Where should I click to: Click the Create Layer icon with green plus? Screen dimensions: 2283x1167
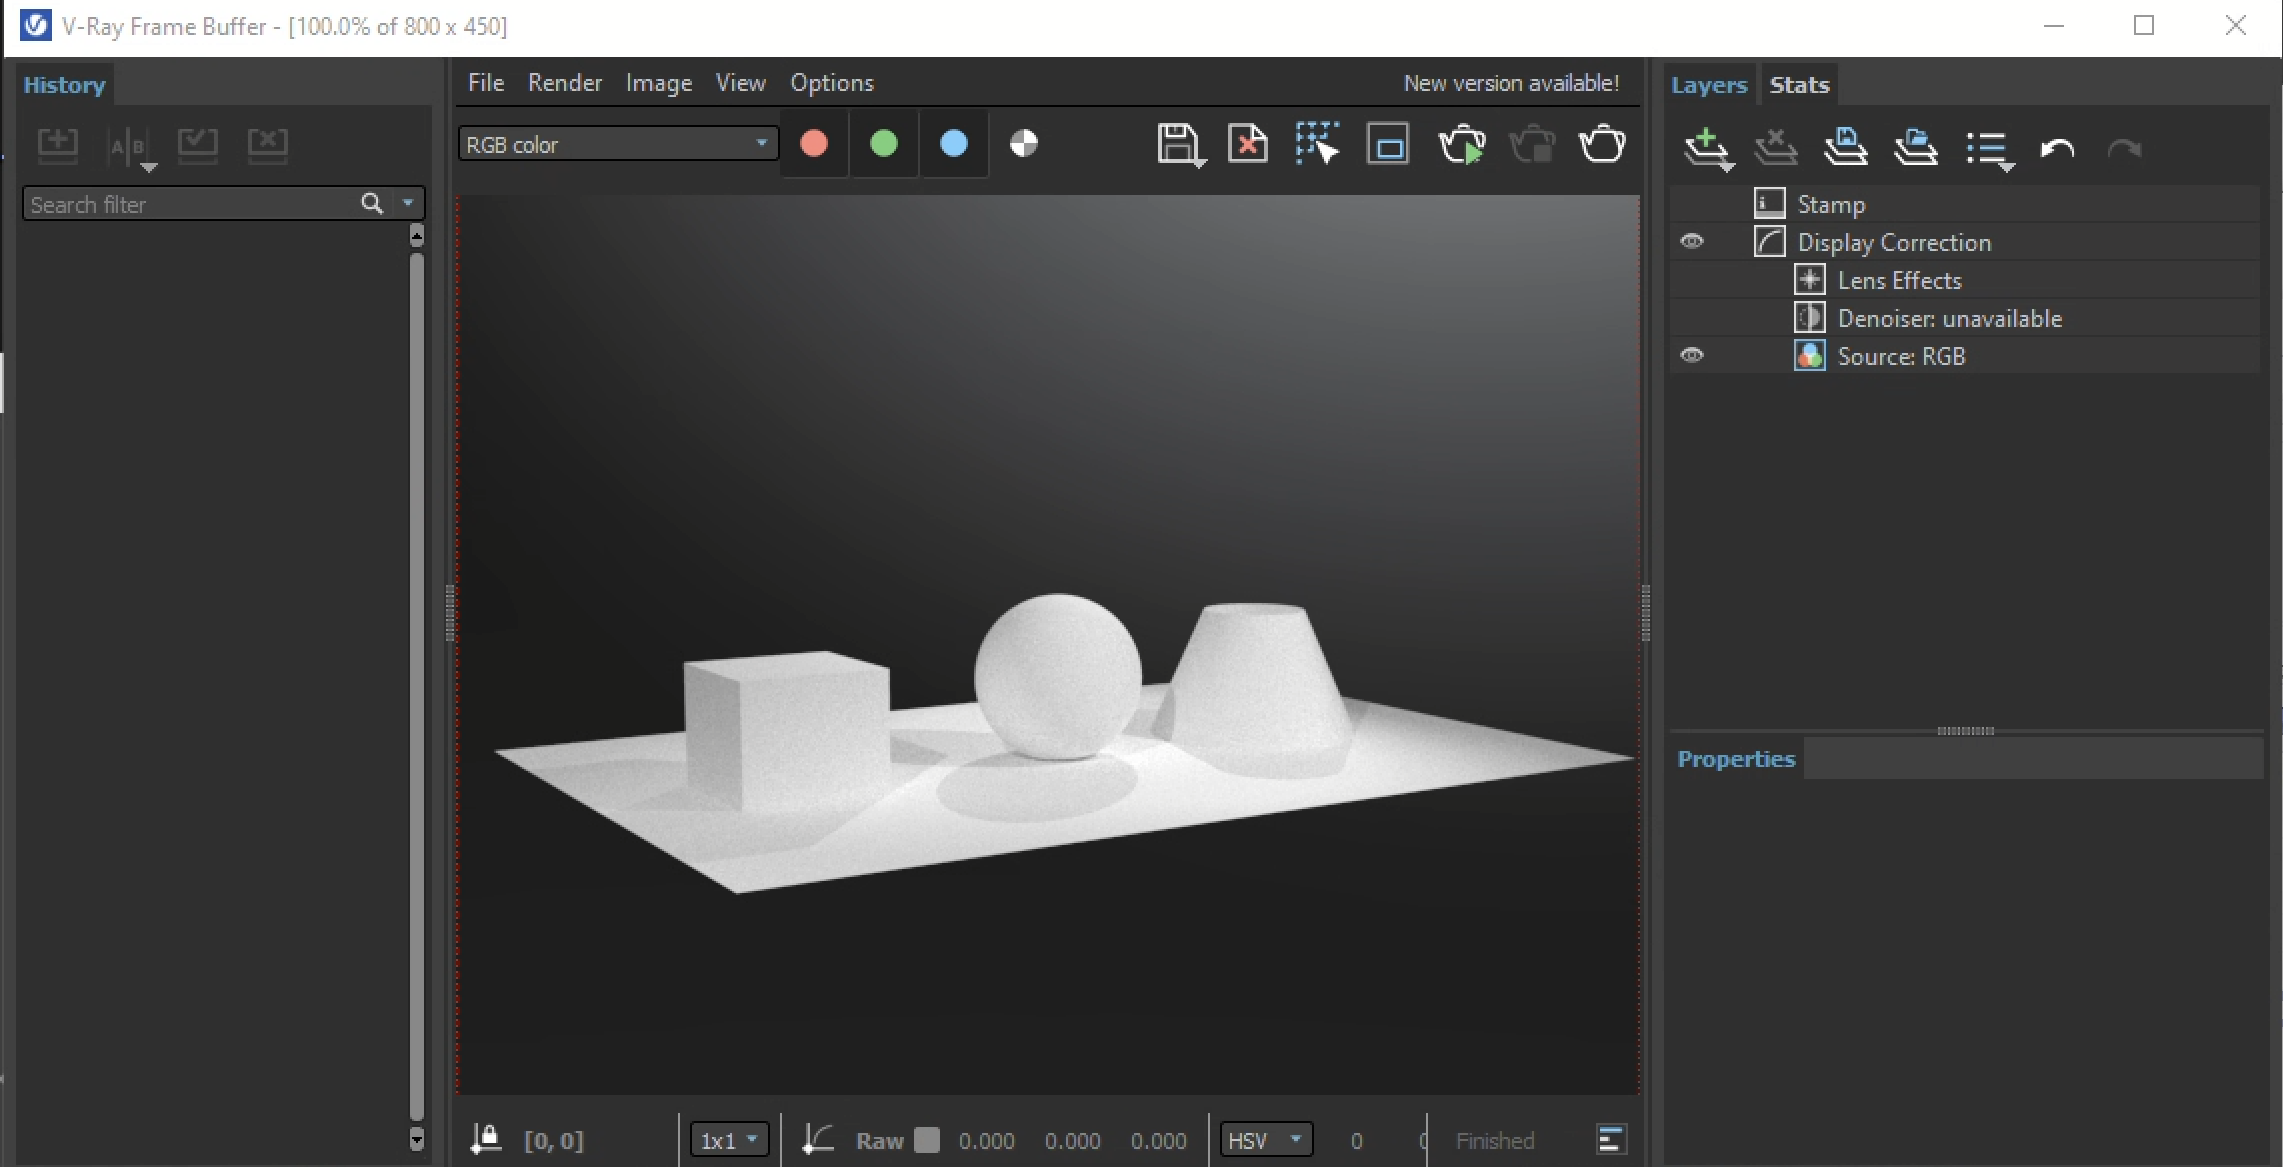[x=1707, y=149]
